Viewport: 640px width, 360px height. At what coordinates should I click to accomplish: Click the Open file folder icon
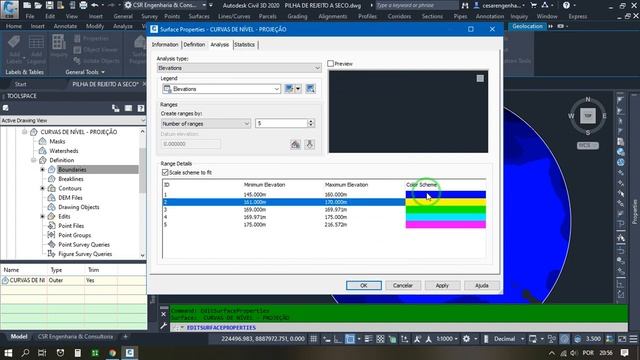click(x=38, y=5)
